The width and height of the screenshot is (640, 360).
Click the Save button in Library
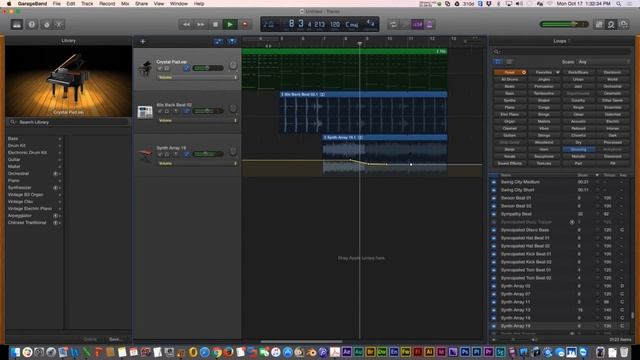(115, 339)
